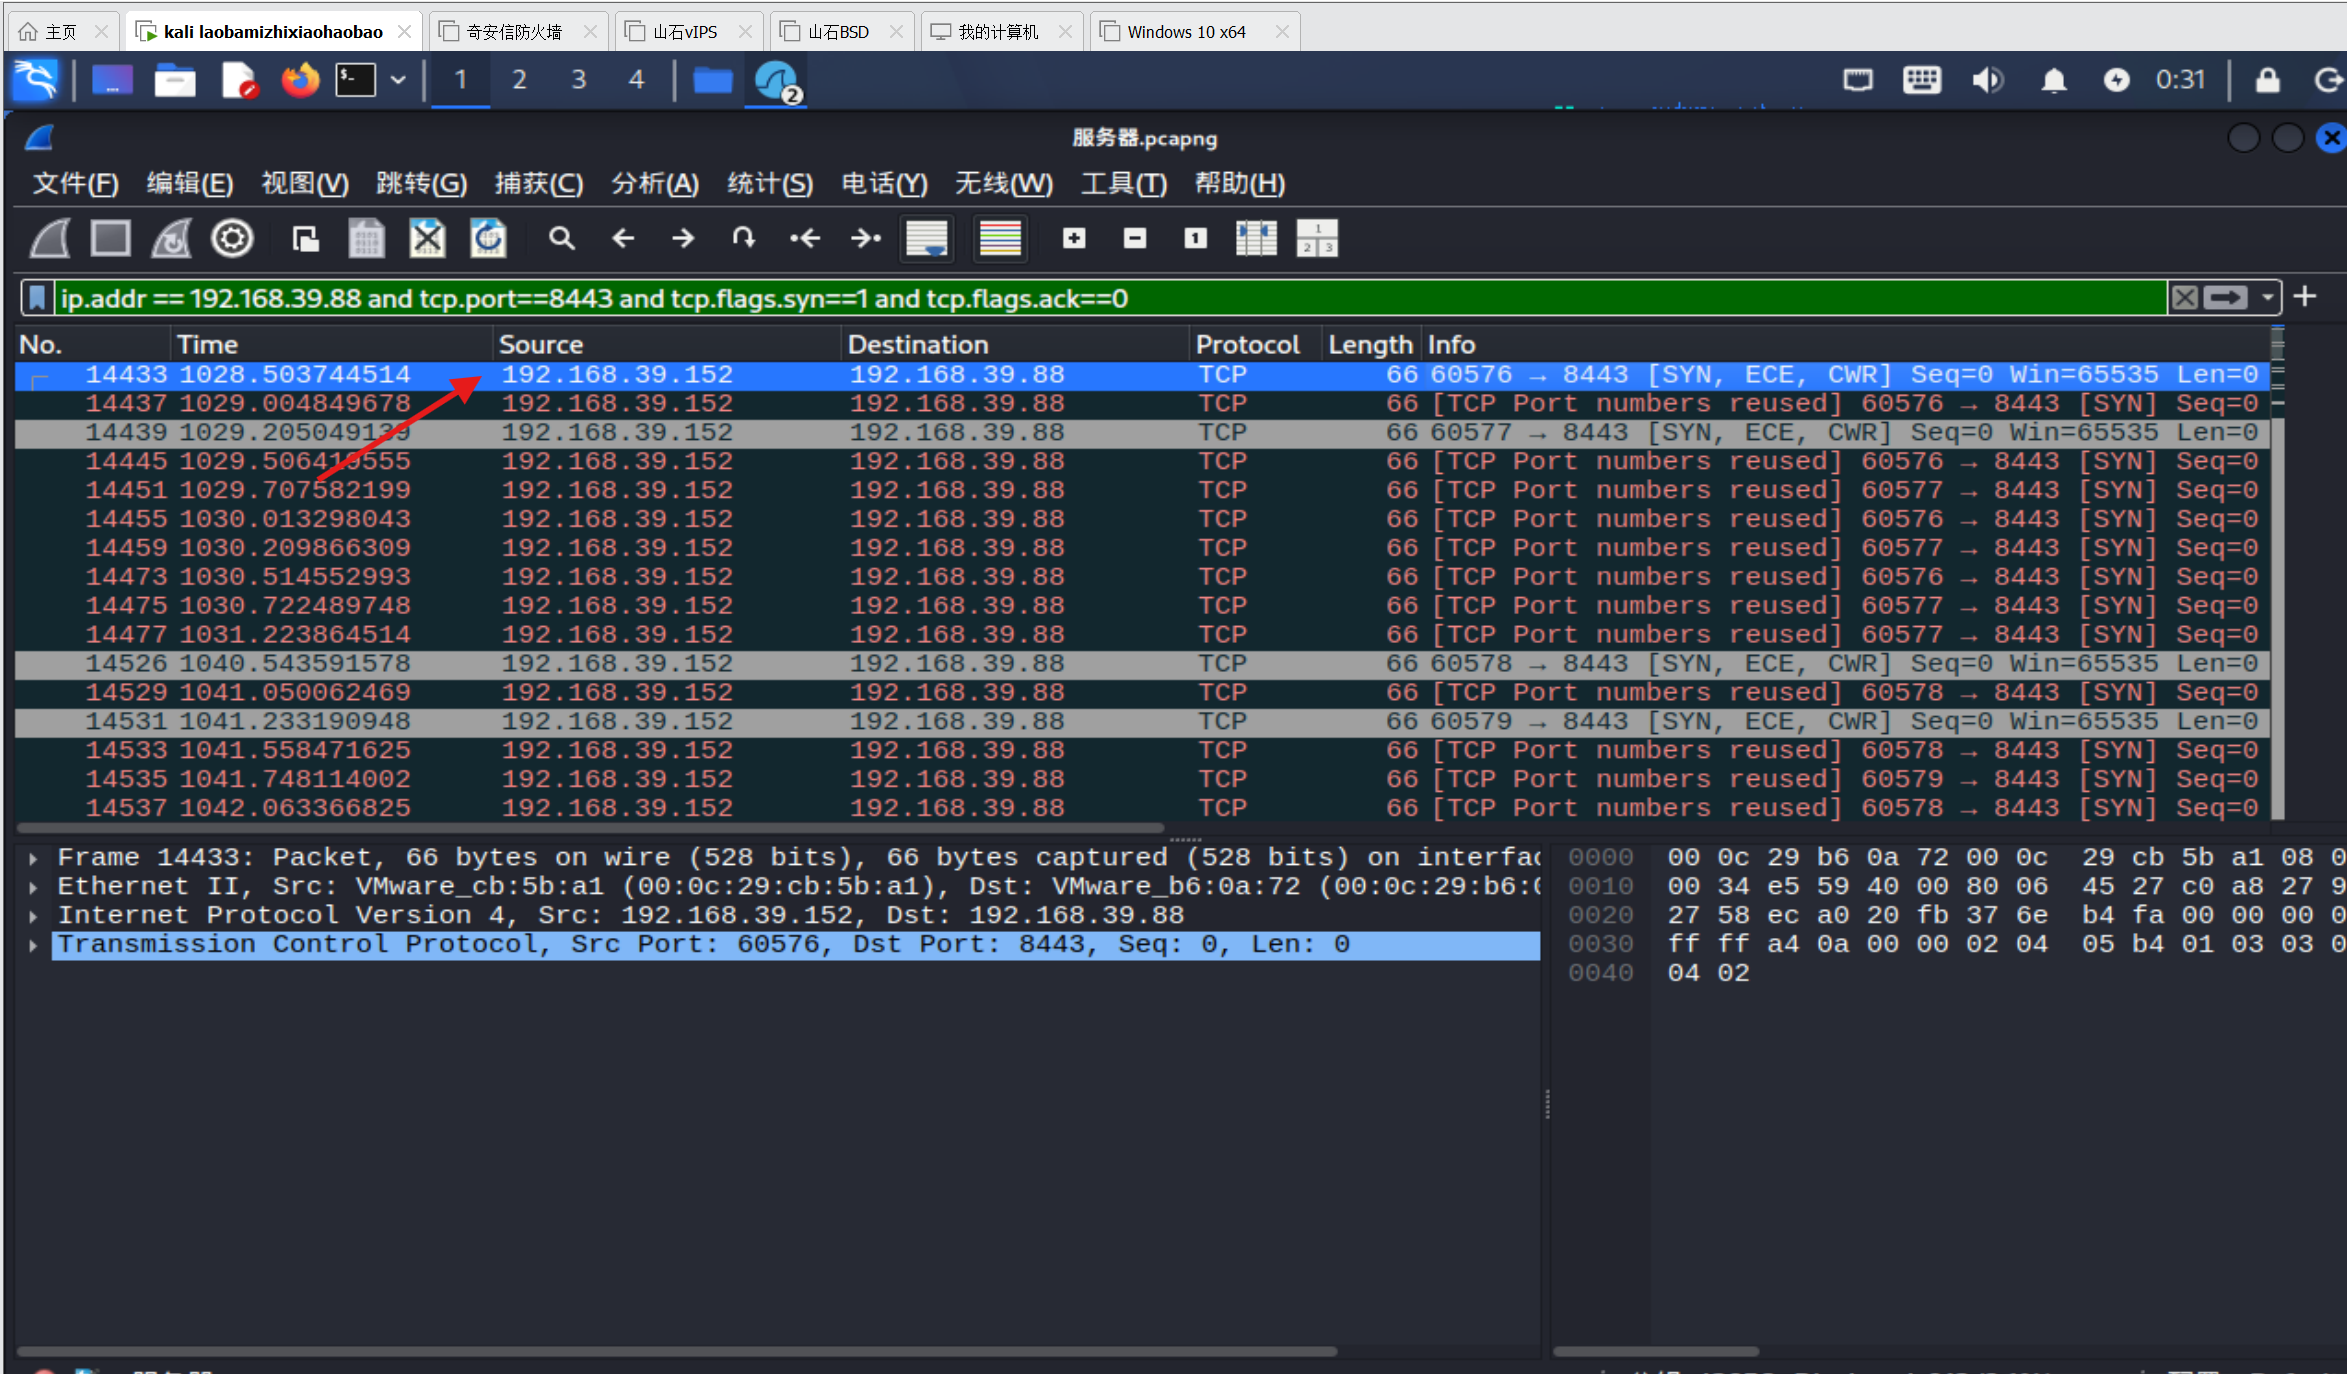Screen dimensions: 2347x1374
Task: Close this capture file icon
Action: click(427, 239)
